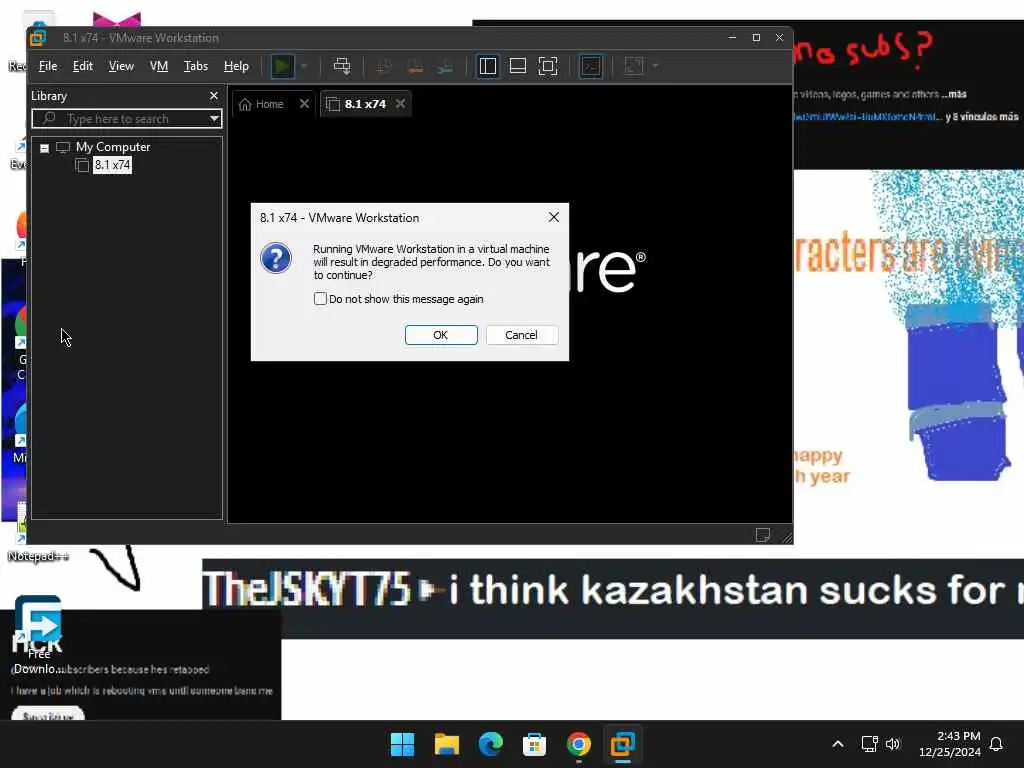This screenshot has width=1024, height=768.
Task: Open the Snapshot Manager icon
Action: click(445, 66)
